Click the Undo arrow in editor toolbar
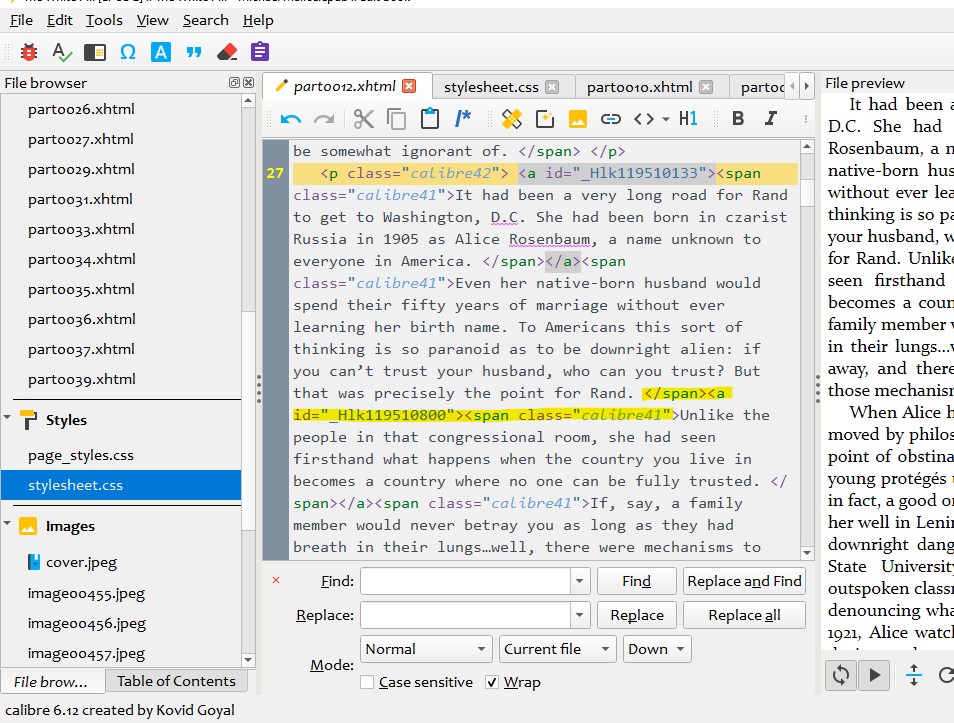Viewport: 954px width, 723px height. pos(291,119)
